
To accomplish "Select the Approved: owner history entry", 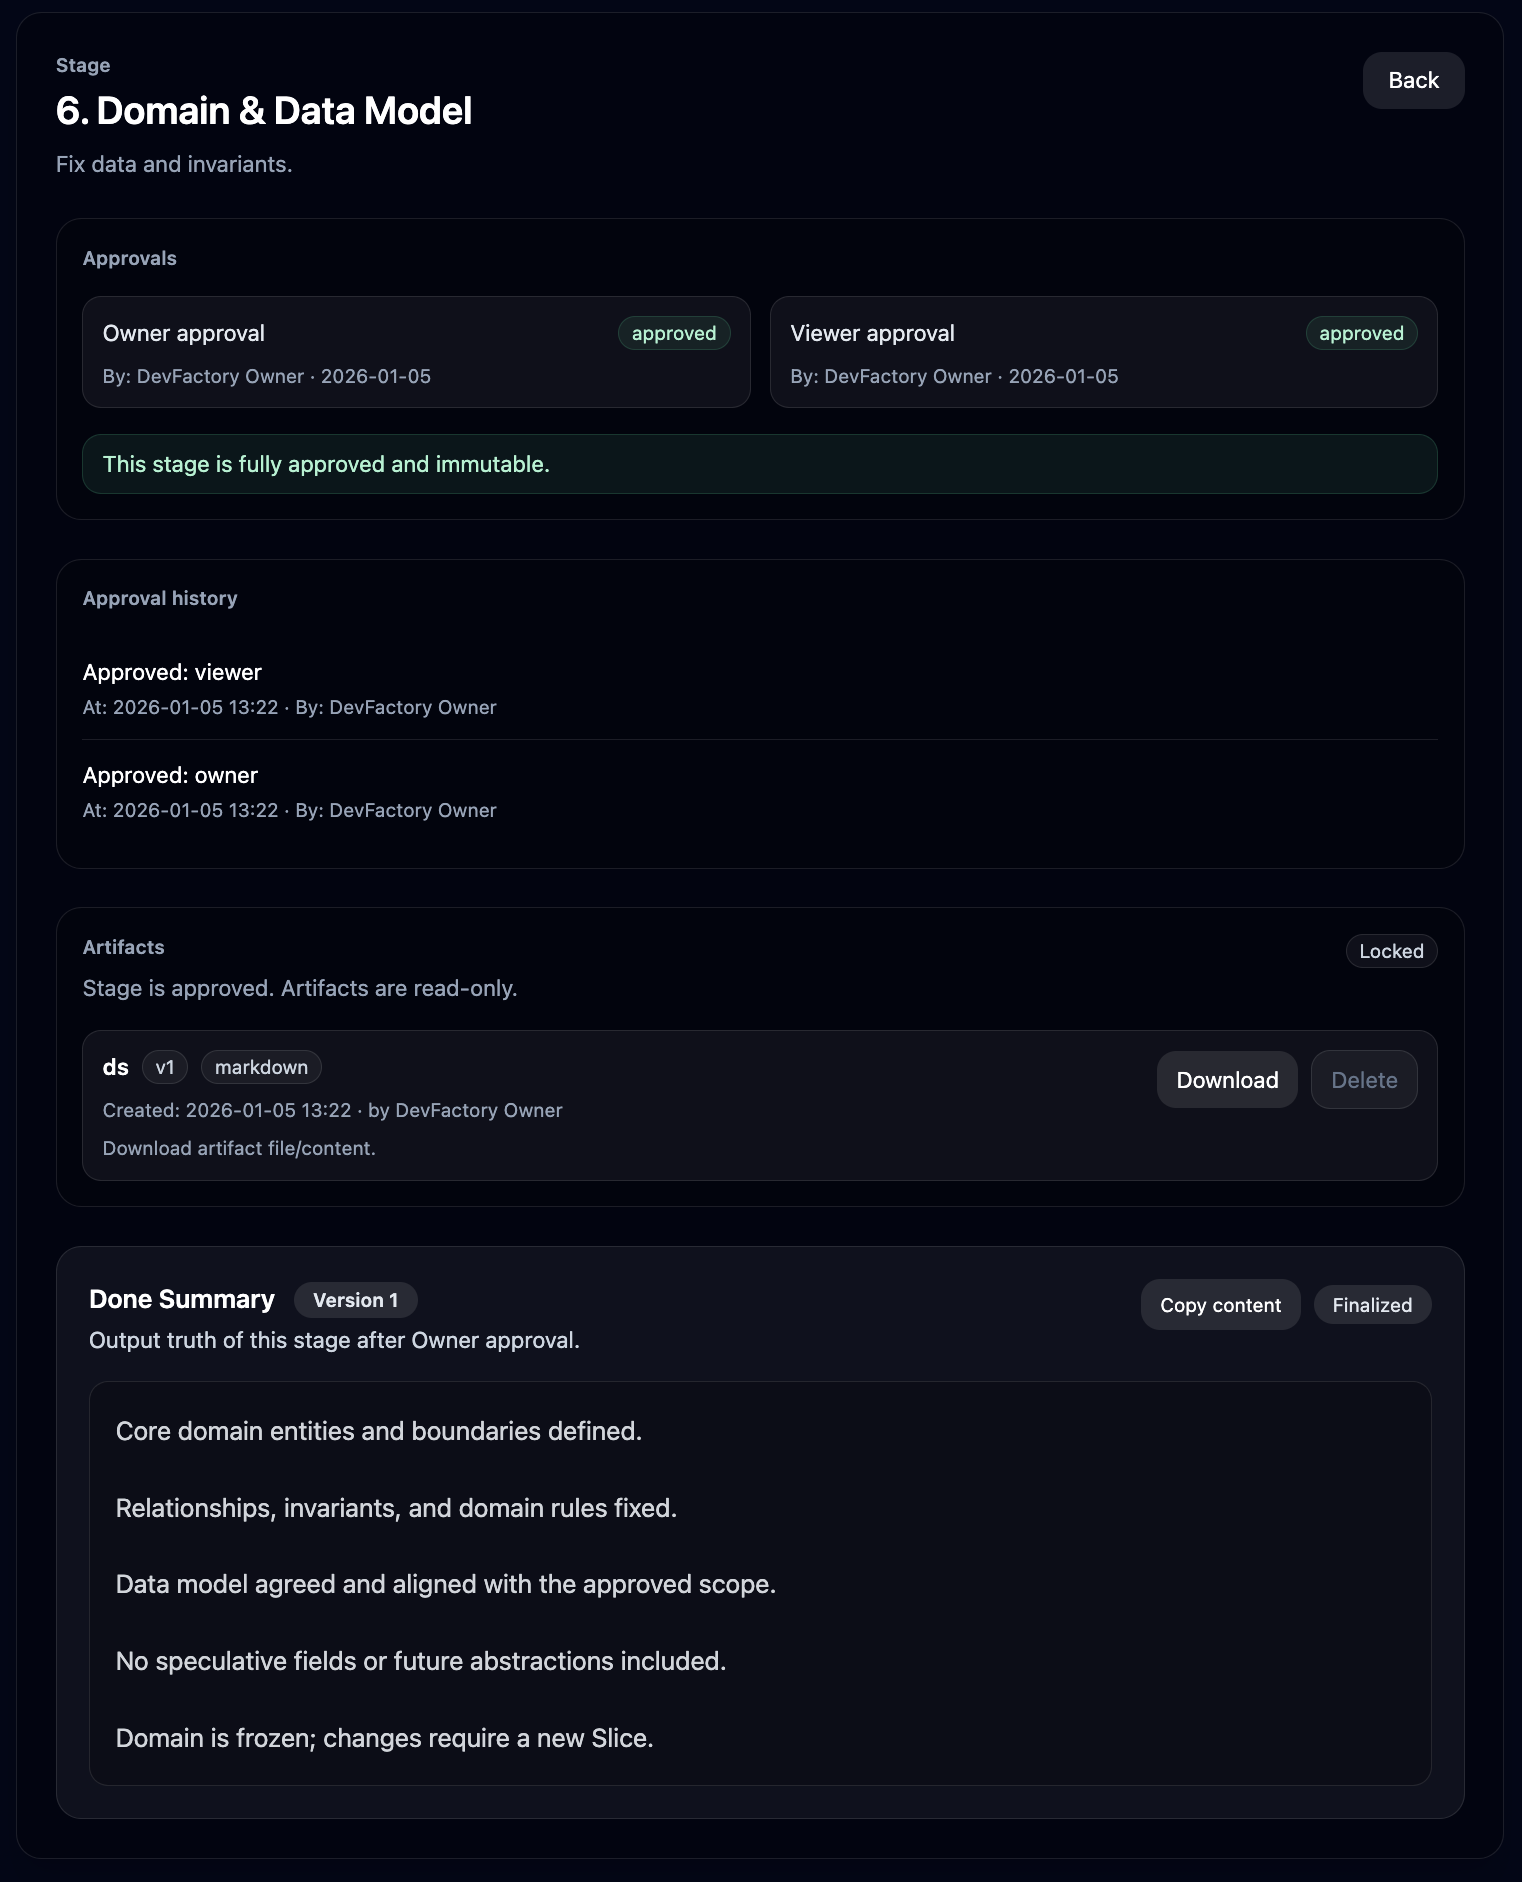I will pyautogui.click(x=290, y=791).
